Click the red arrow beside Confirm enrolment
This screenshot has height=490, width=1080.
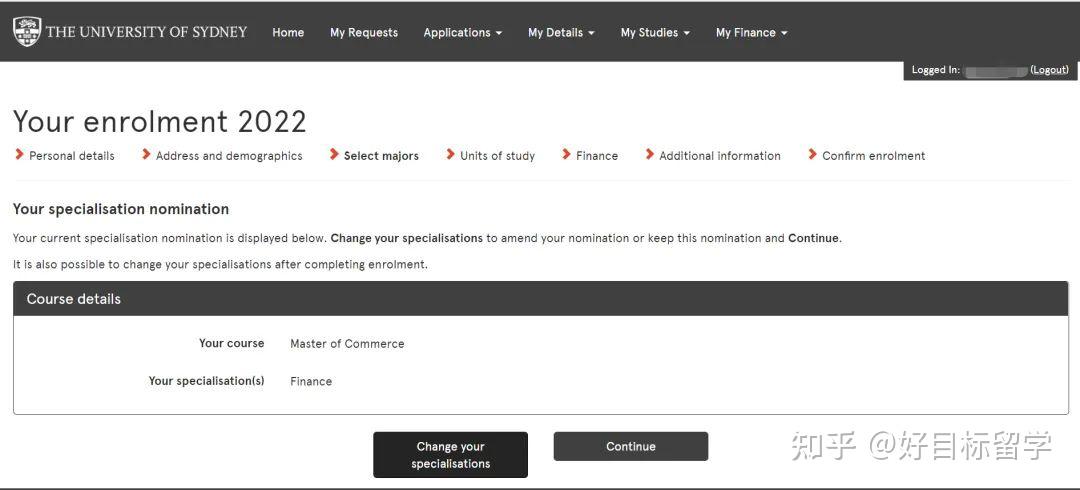tap(813, 154)
